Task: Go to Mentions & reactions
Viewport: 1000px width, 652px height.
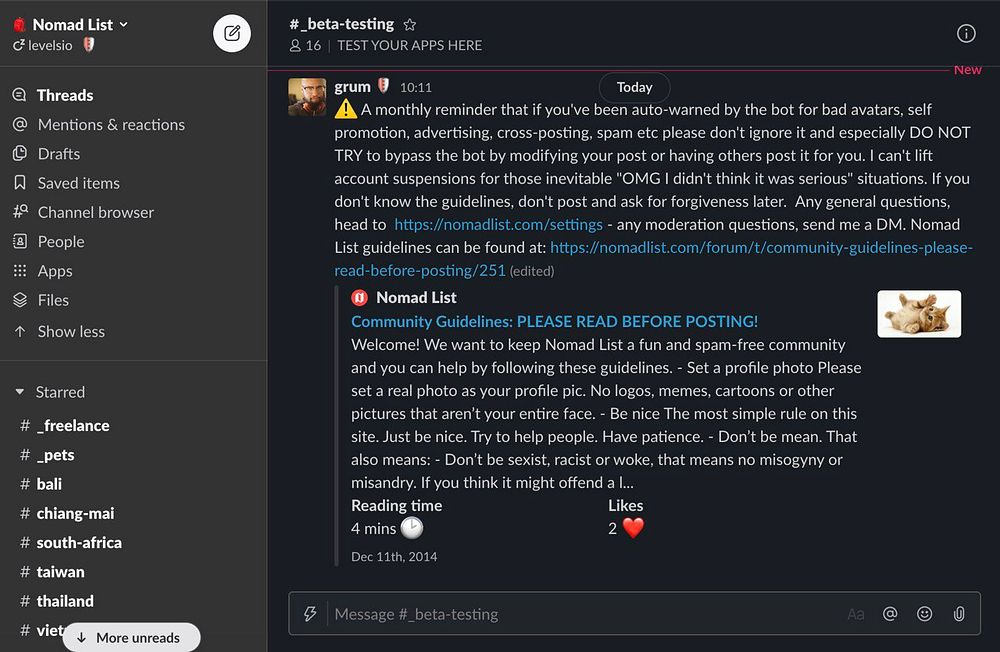Action: tap(111, 124)
